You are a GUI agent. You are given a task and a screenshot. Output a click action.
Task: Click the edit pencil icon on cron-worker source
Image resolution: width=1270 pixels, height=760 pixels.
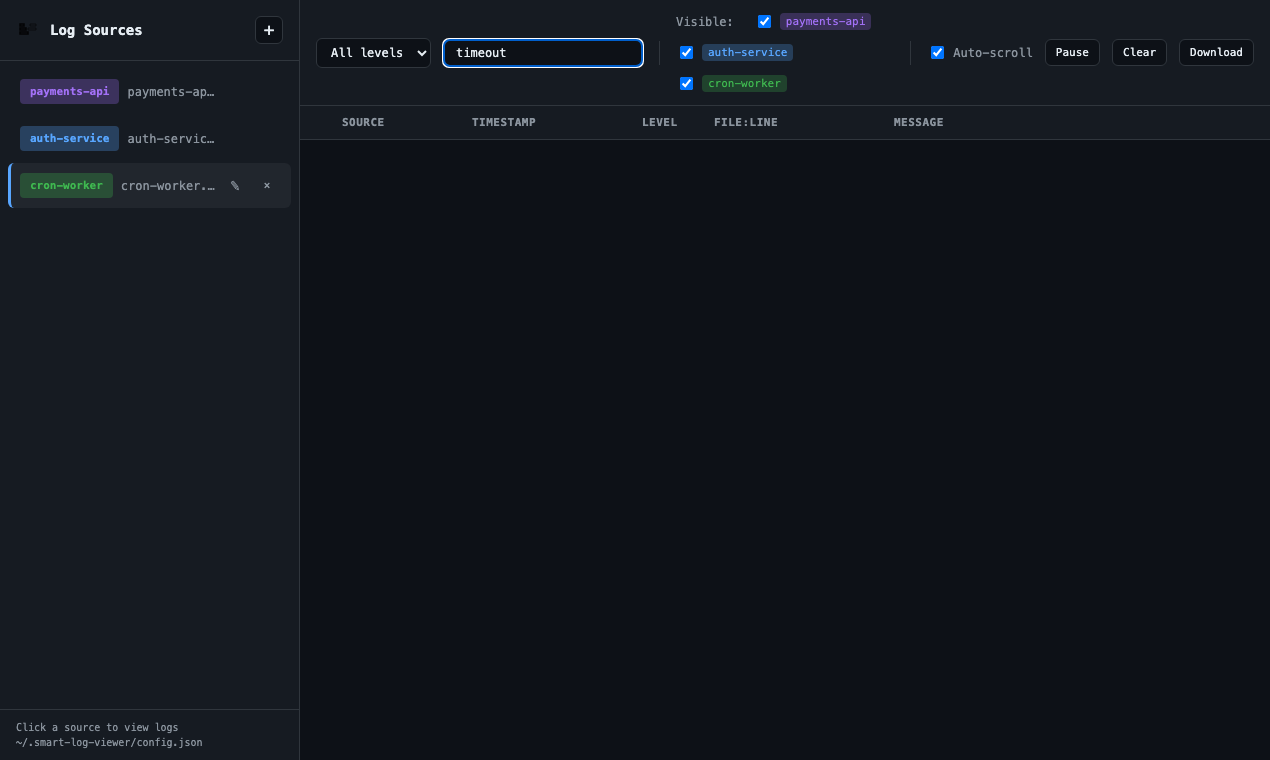click(234, 185)
